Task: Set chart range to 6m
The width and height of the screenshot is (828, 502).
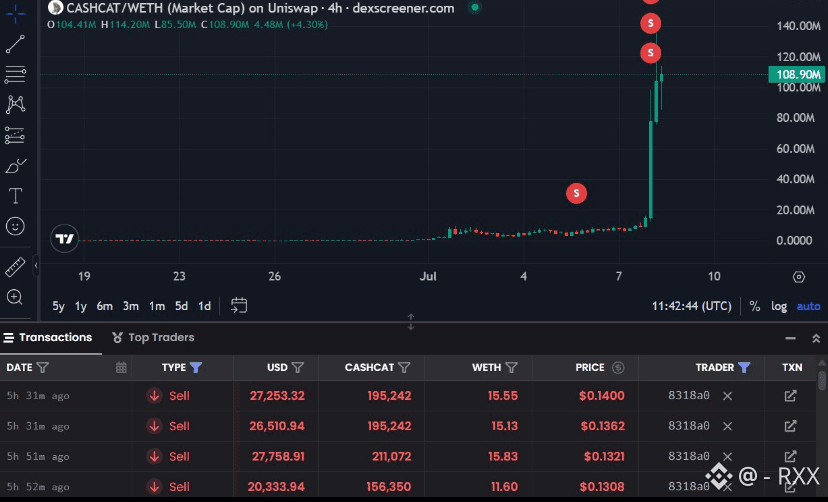Action: (105, 306)
